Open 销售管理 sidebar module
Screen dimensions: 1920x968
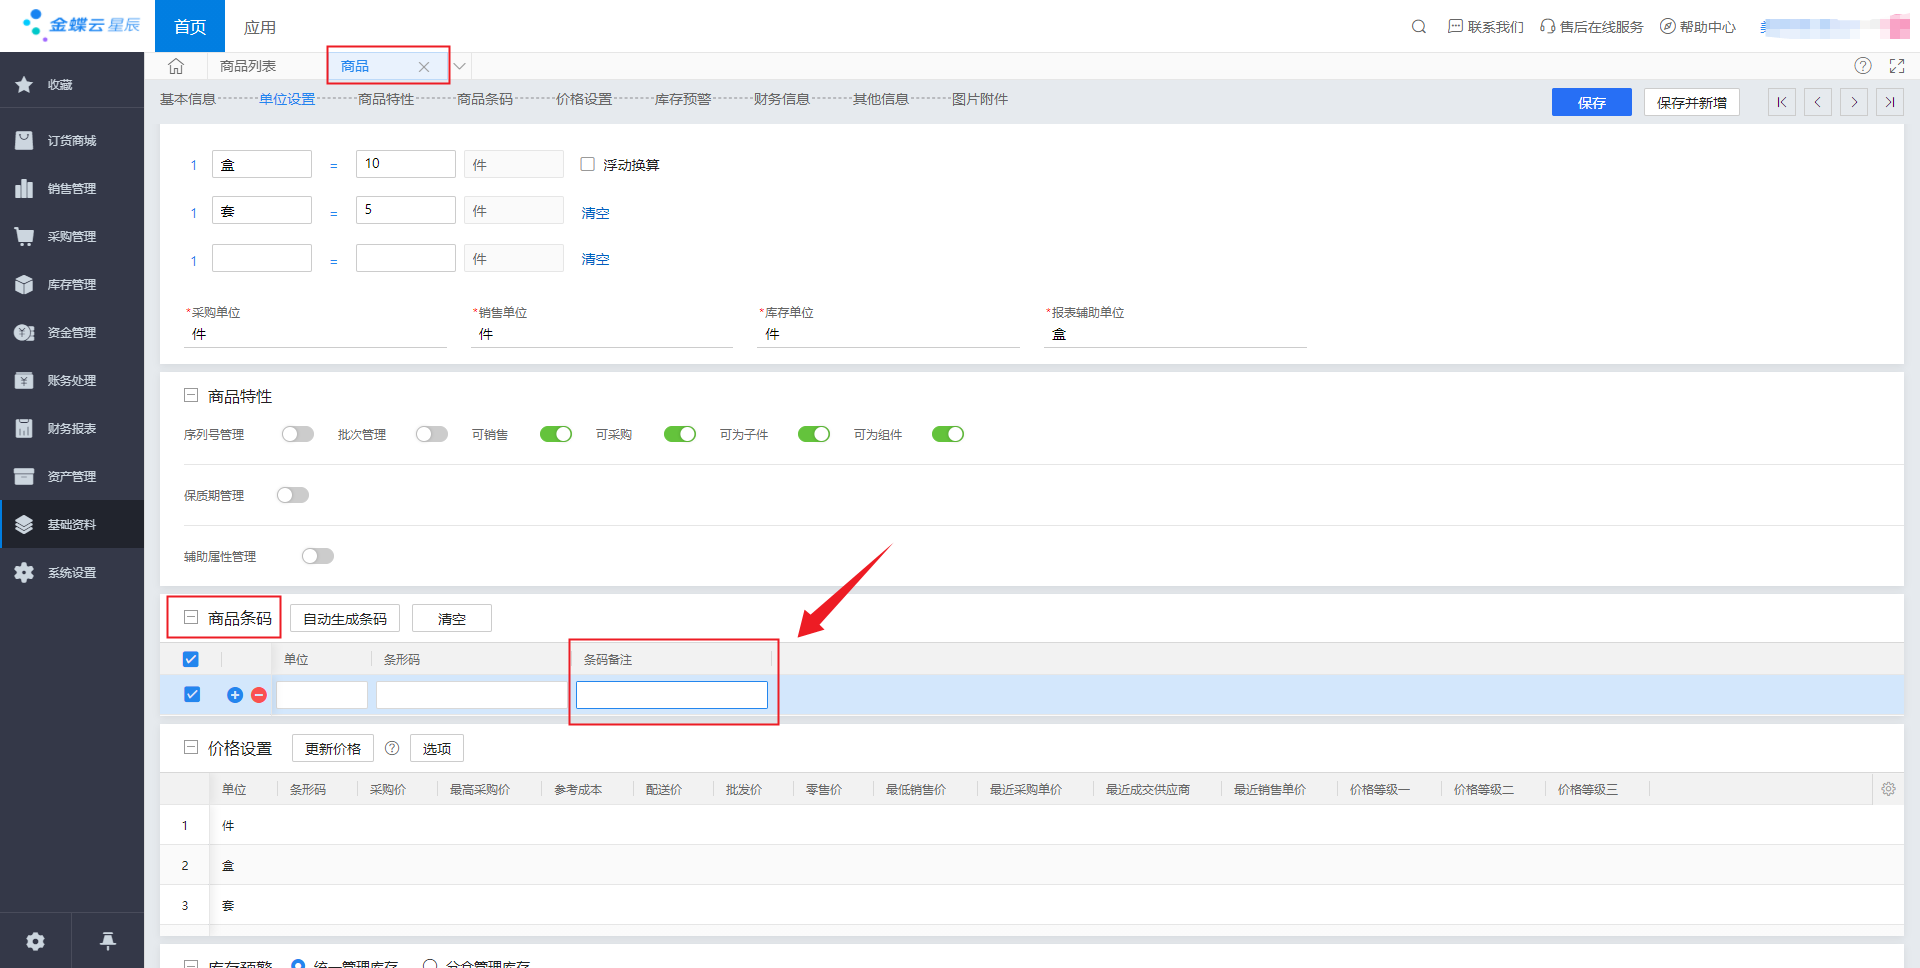[72, 189]
